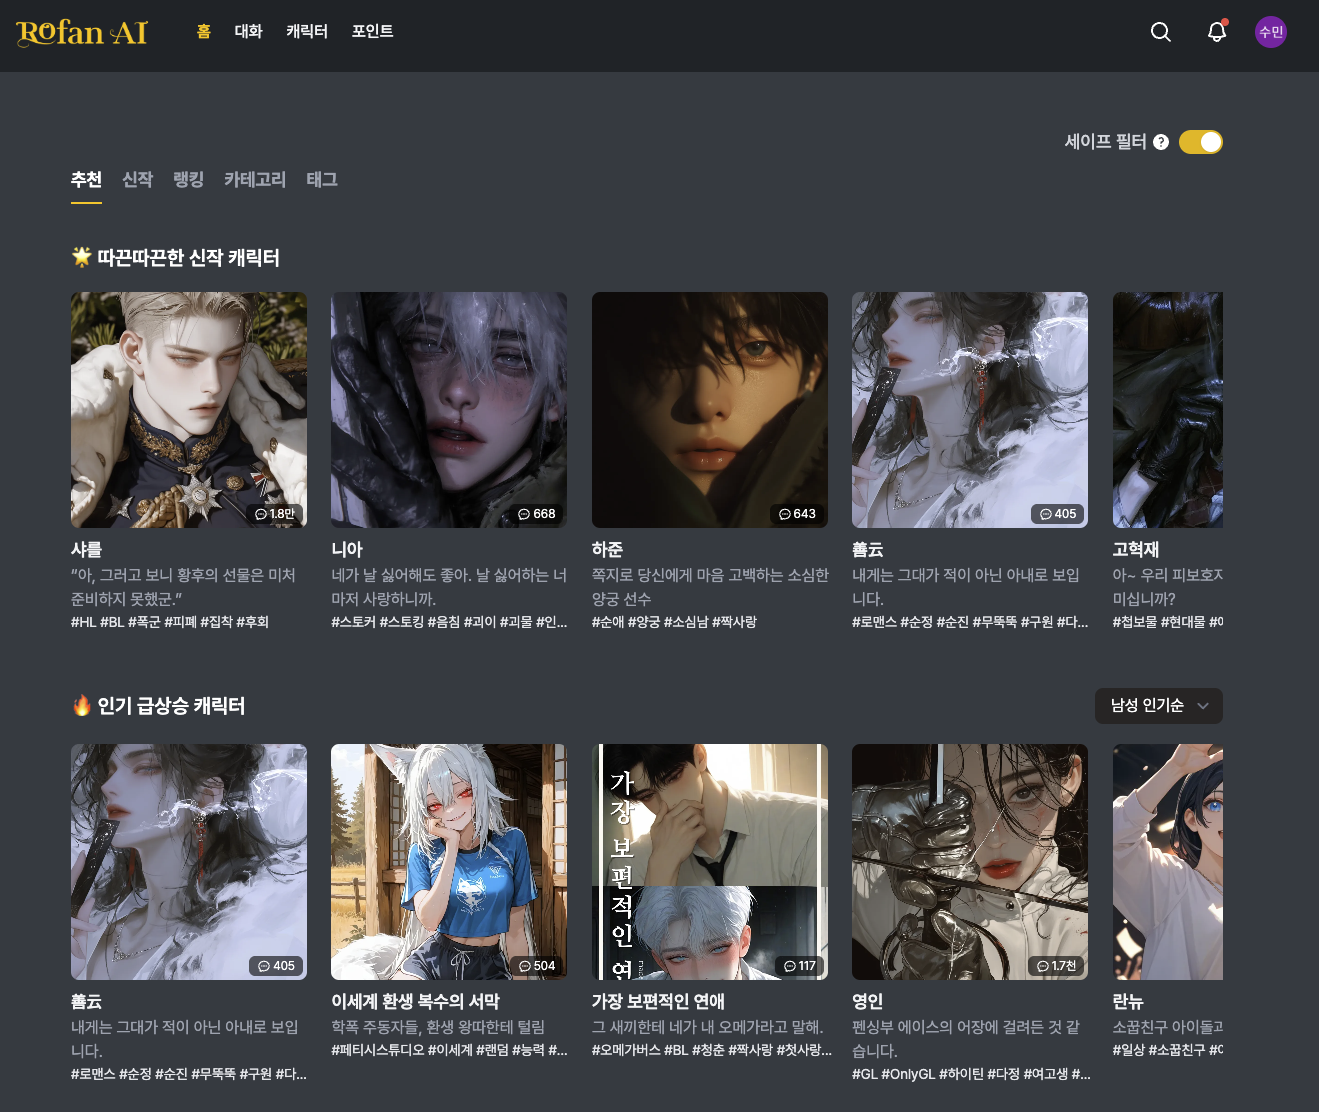Open search using the magnifier icon

tap(1160, 32)
